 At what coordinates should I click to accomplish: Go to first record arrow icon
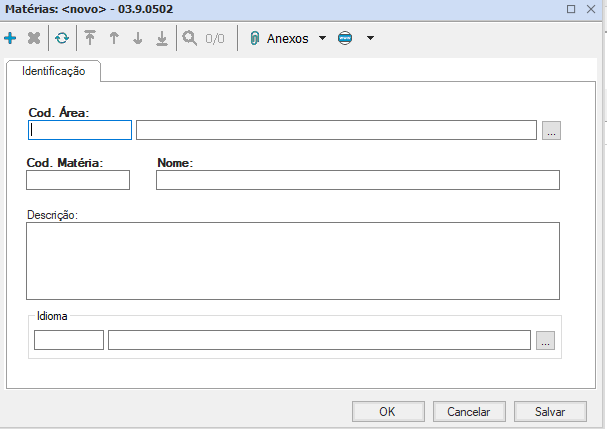coord(90,39)
